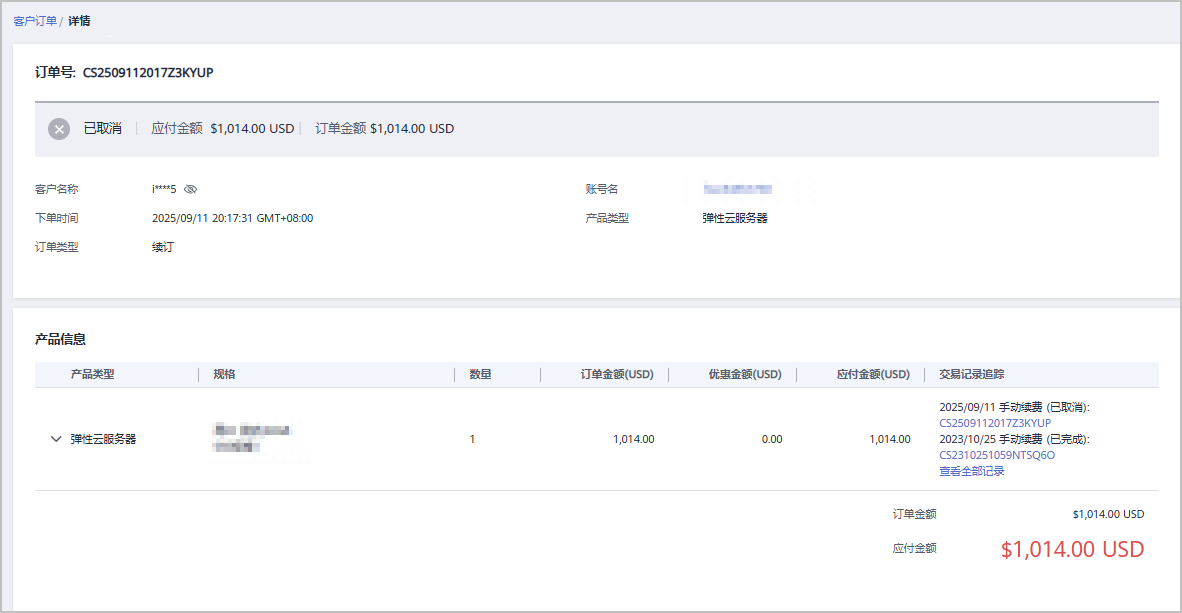Screen dimensions: 1182x613
Task: Click the cancelled status X icon
Action: [59, 129]
